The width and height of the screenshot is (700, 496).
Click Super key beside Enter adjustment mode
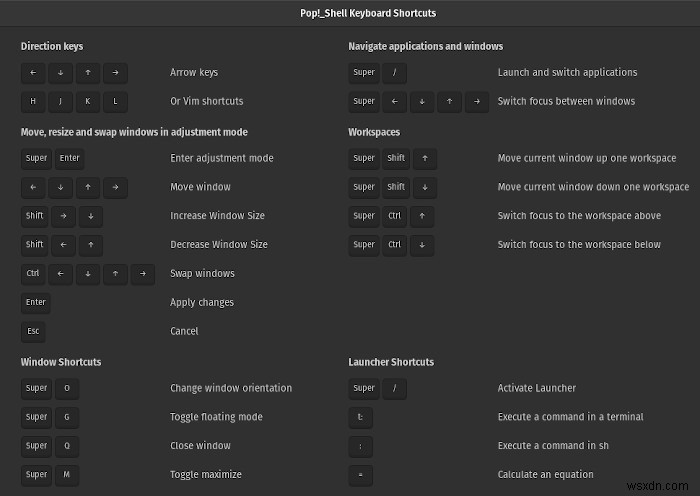36,158
